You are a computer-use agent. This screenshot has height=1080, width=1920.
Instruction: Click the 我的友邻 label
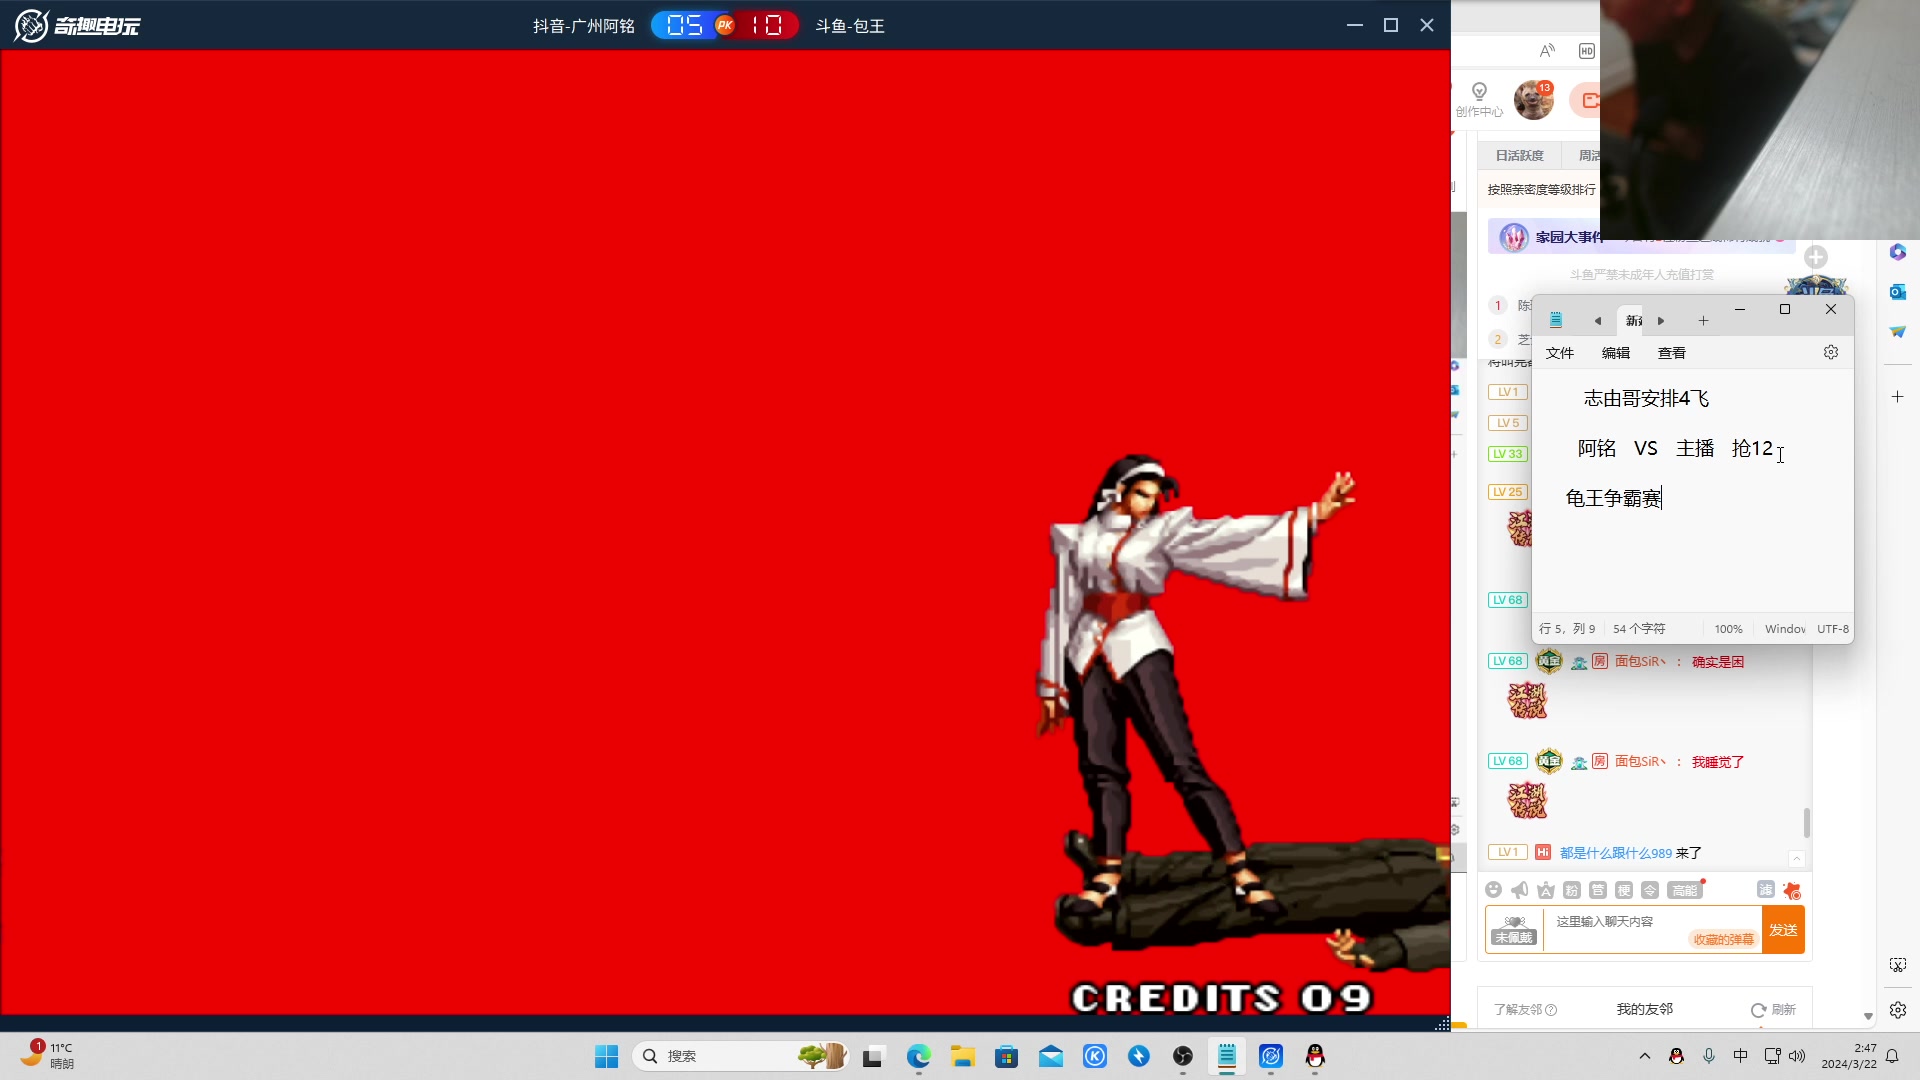click(1644, 1010)
